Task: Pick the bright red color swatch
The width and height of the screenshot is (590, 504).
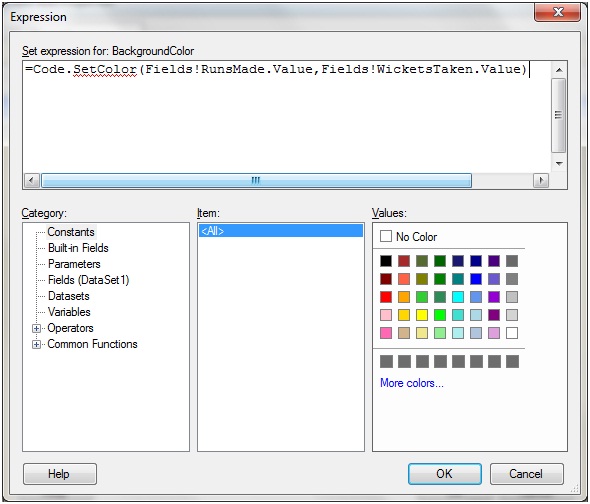Action: [386, 297]
